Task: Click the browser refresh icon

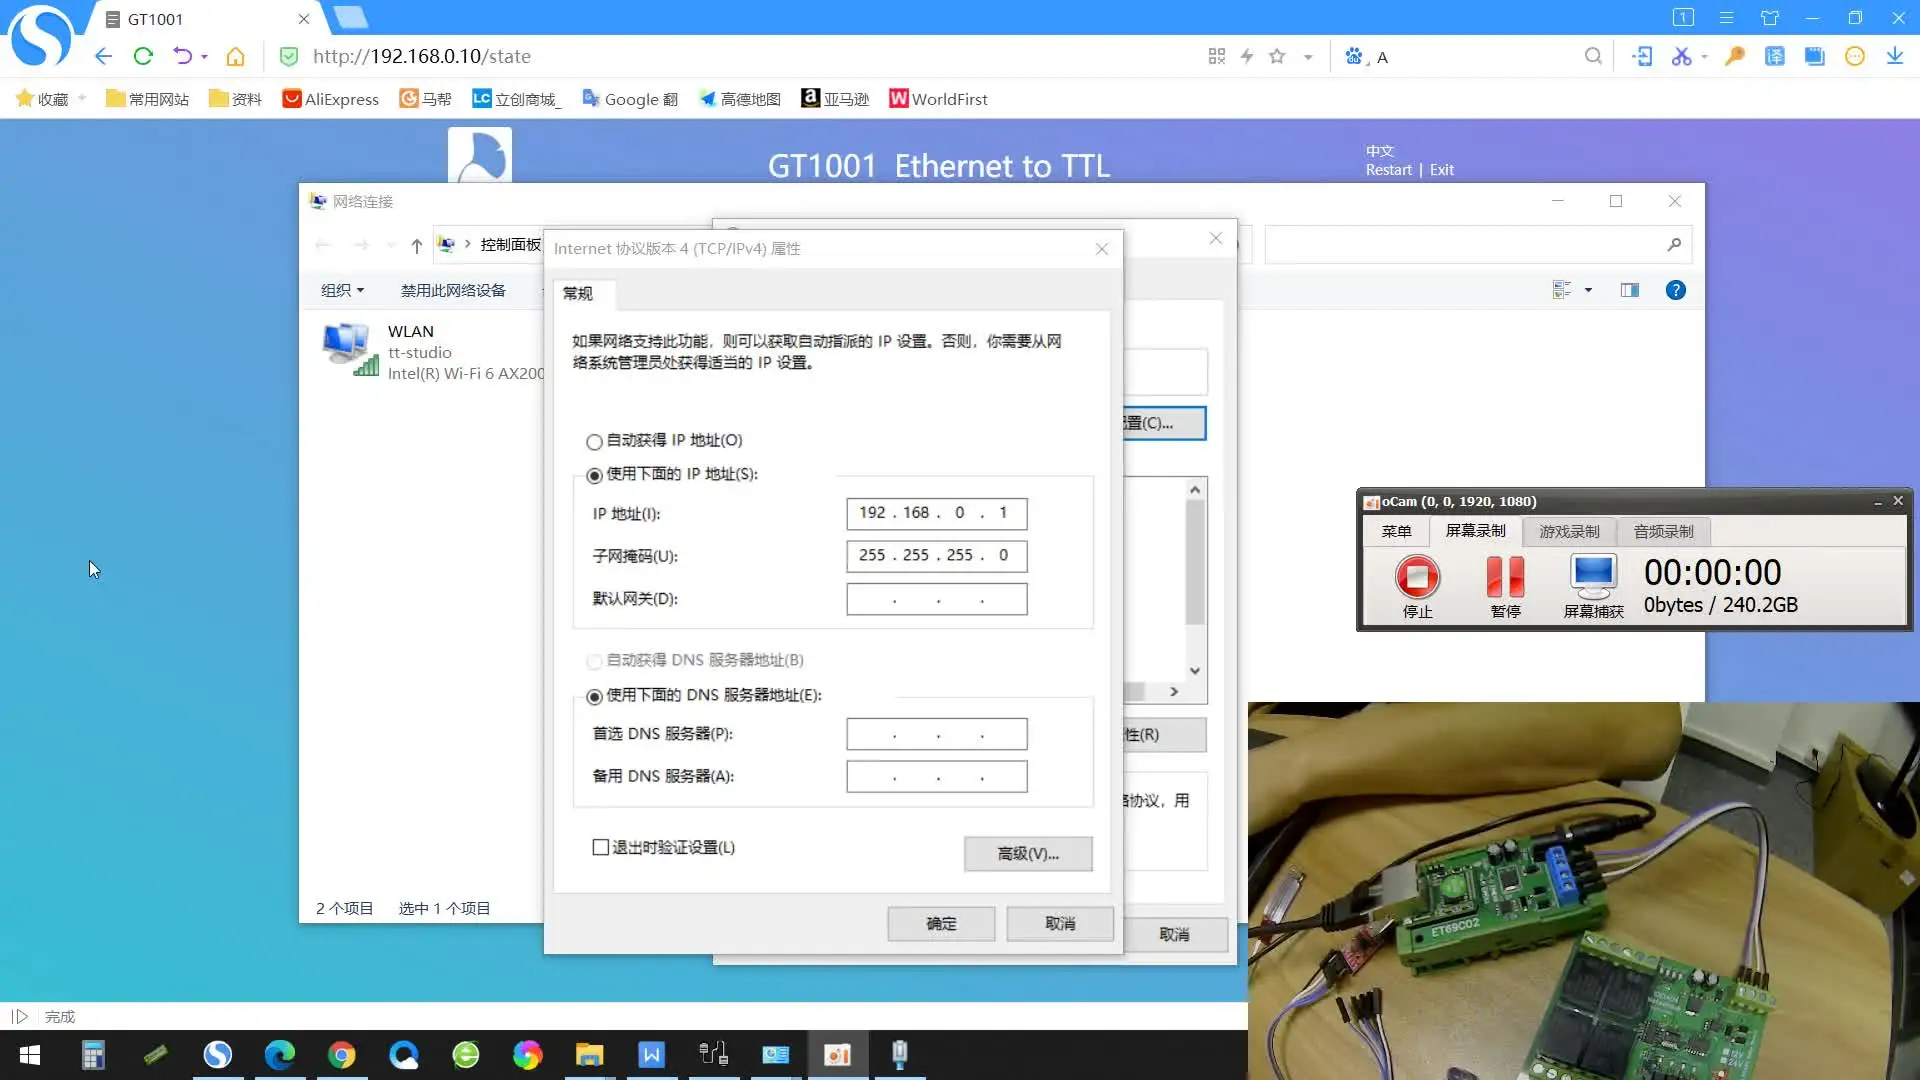Action: coord(143,57)
